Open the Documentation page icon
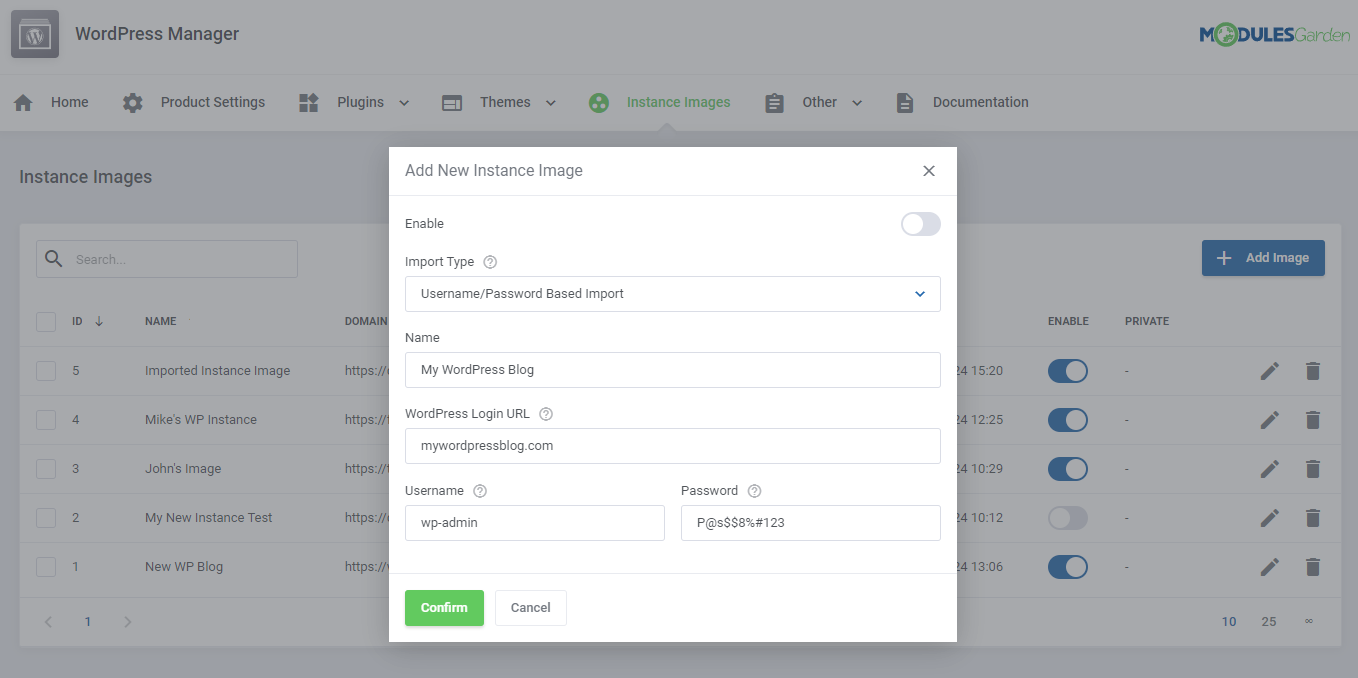This screenshot has height=678, width=1358. pos(905,101)
